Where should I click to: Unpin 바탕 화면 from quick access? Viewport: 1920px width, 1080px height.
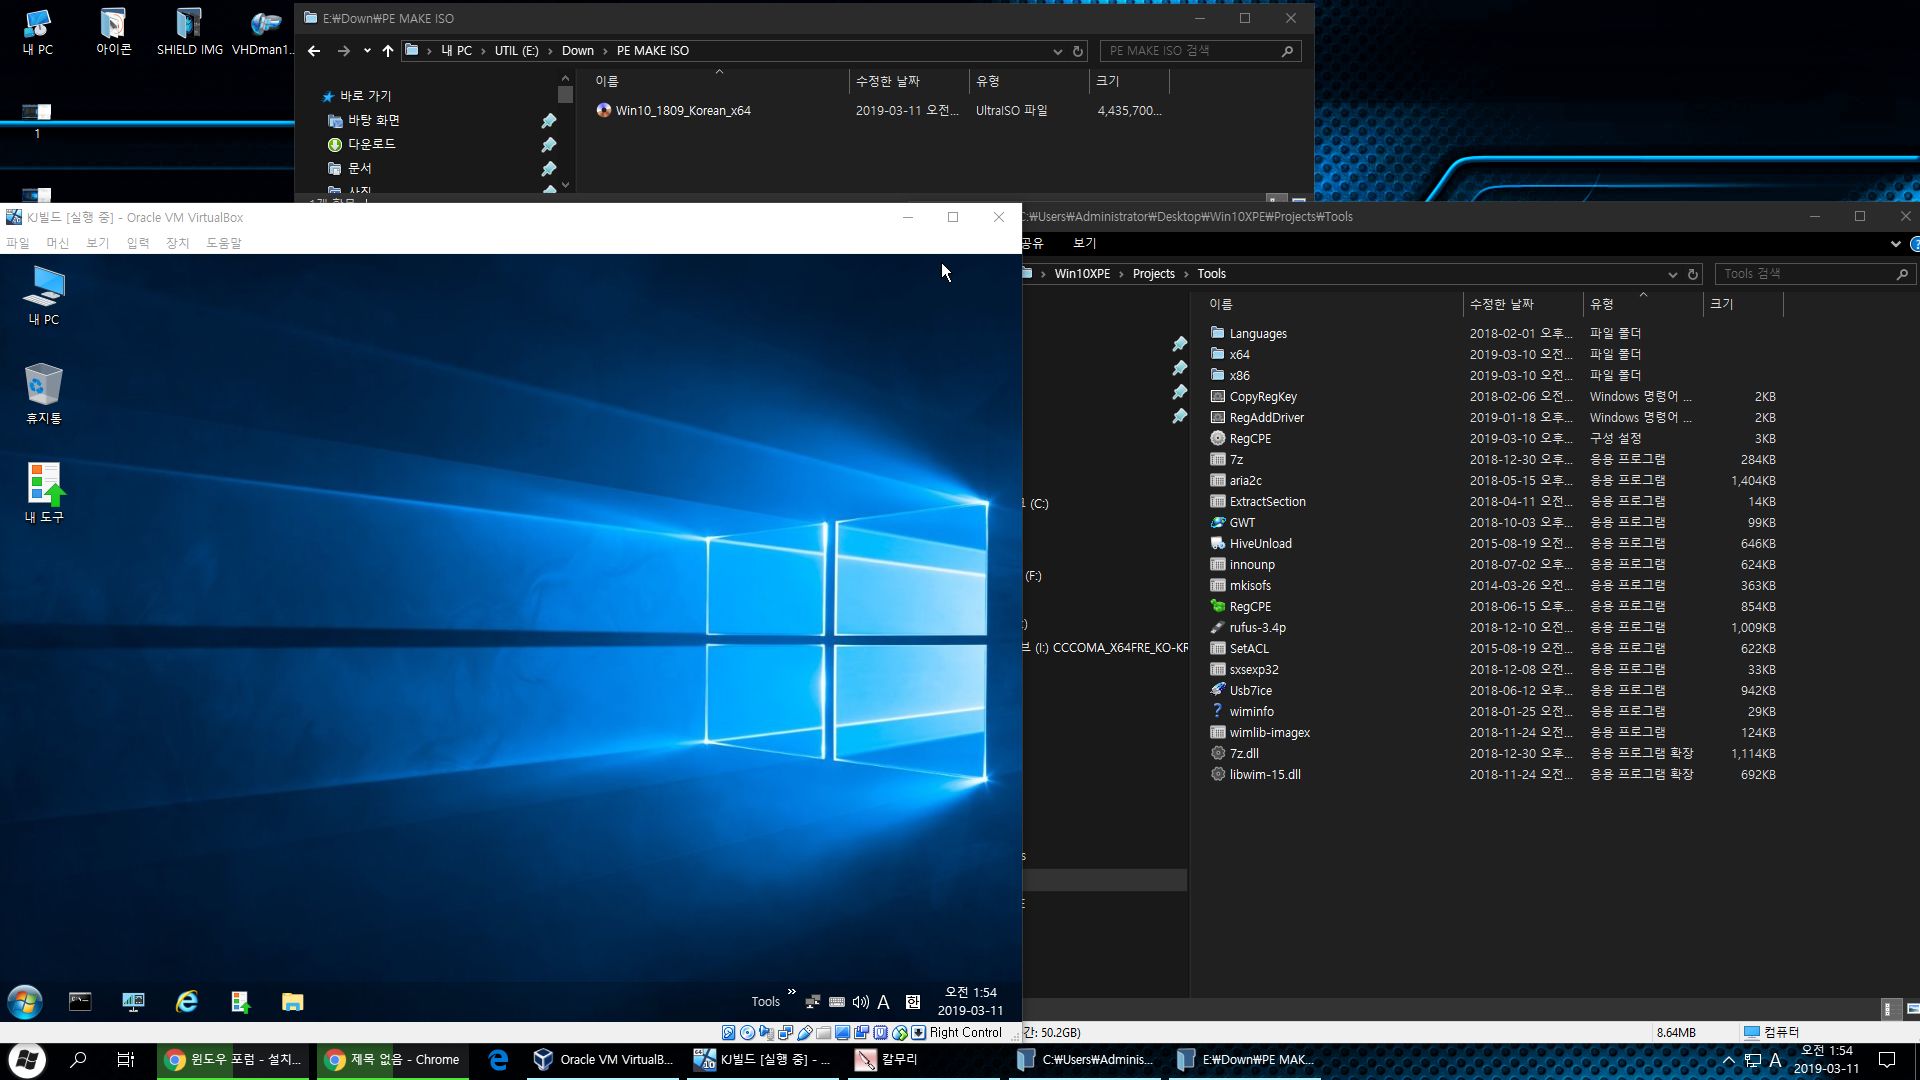[x=549, y=121]
